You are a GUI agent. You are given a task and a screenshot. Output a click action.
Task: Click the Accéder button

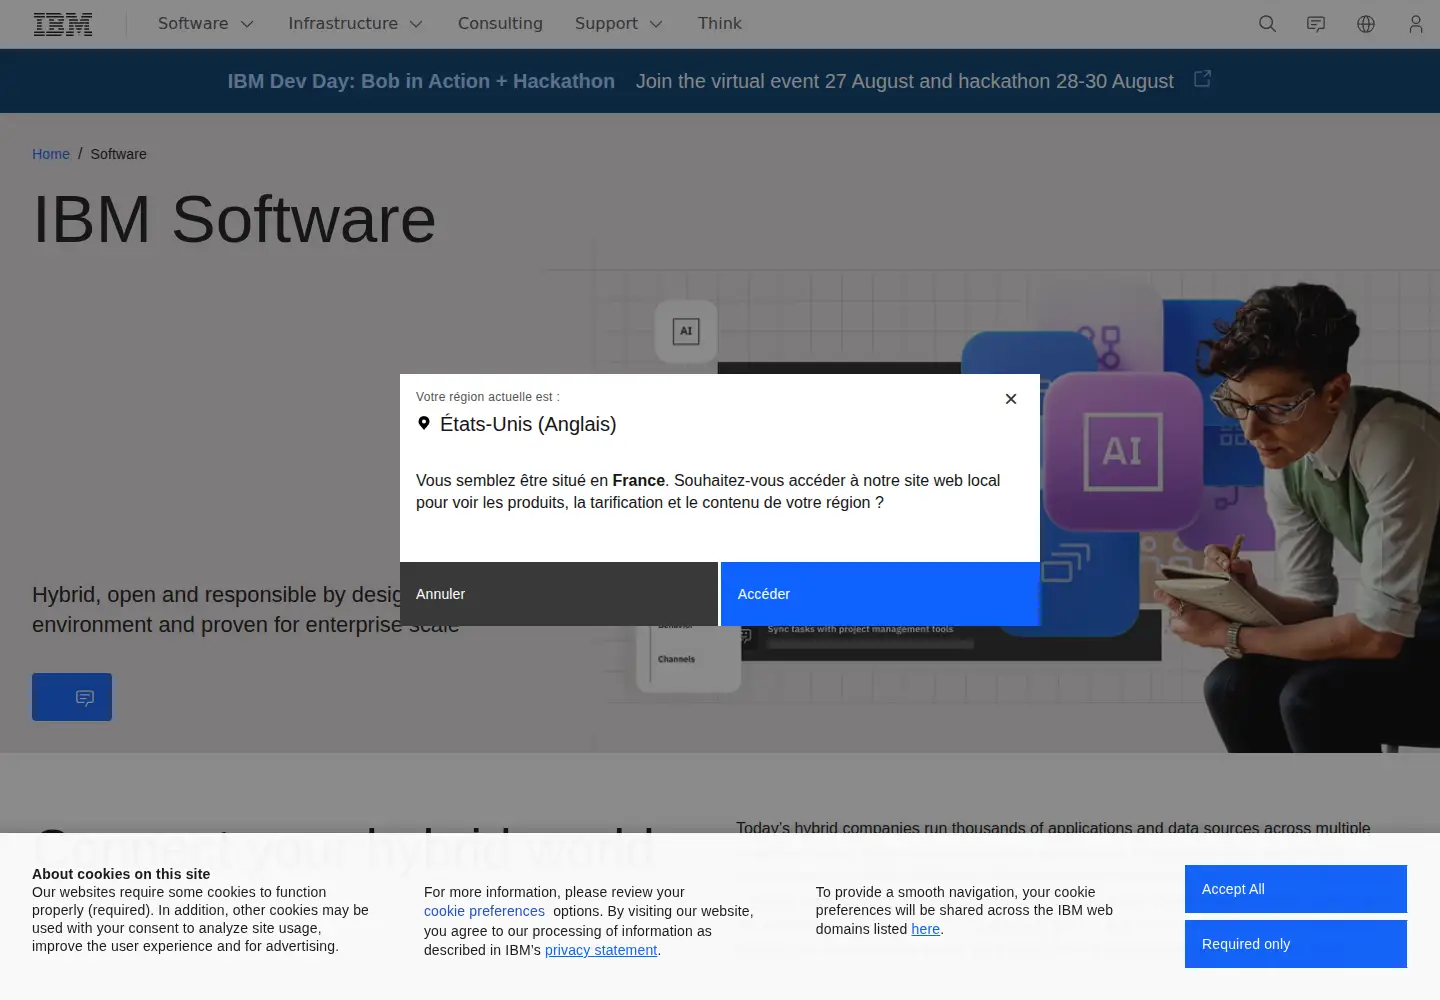click(x=880, y=594)
